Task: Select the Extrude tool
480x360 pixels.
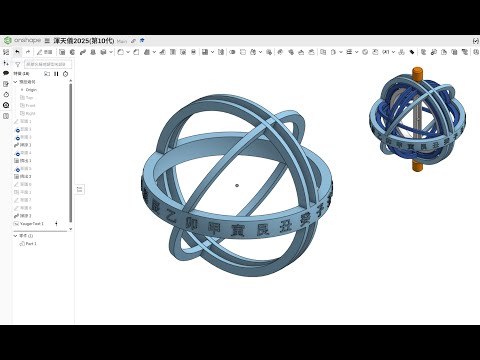Action: pos(62,52)
